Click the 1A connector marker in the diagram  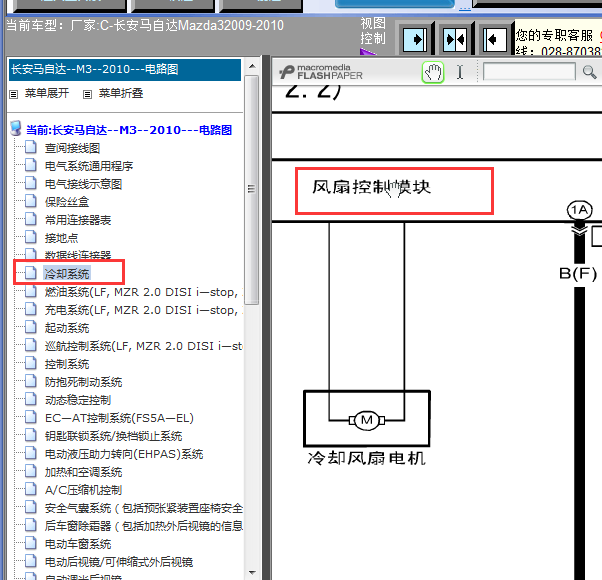click(580, 210)
